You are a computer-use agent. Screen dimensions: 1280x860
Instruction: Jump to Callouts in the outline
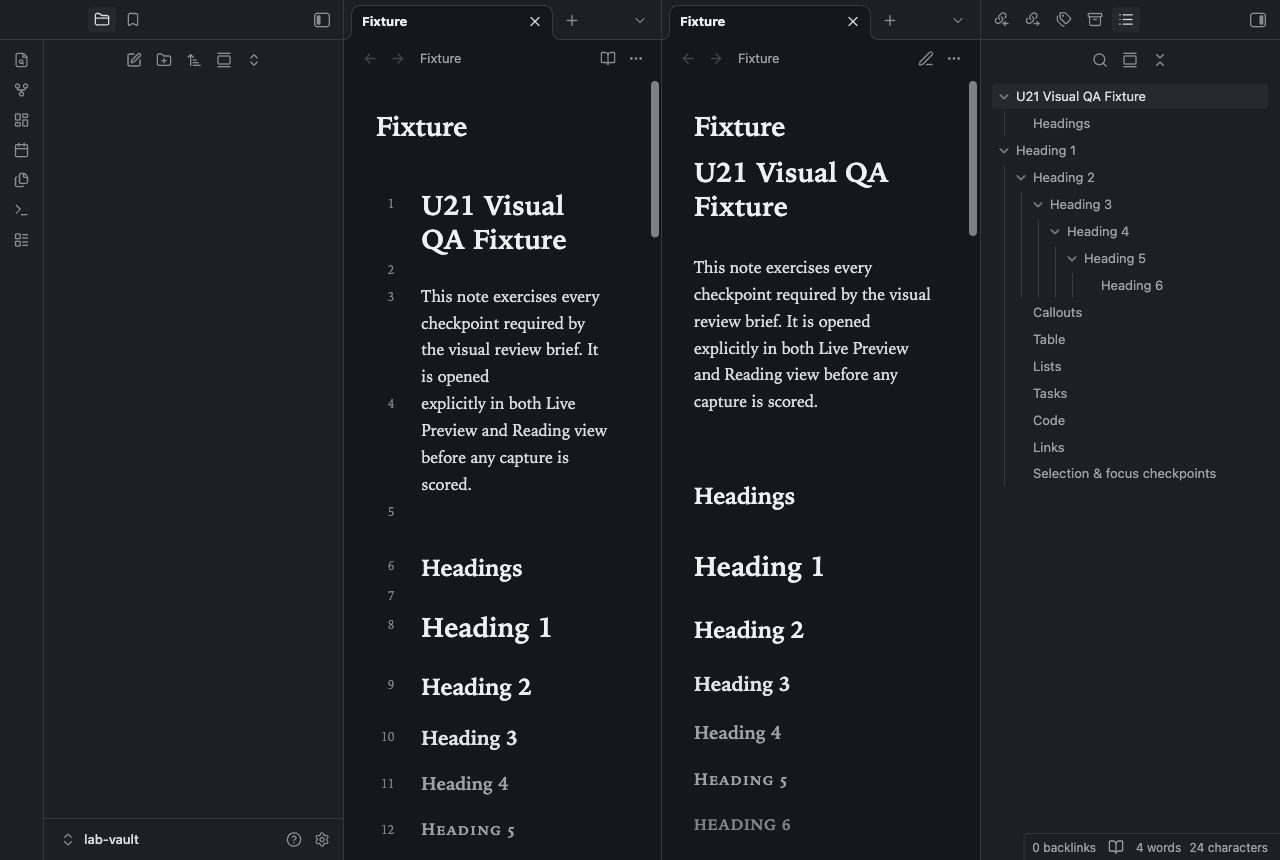click(1057, 312)
